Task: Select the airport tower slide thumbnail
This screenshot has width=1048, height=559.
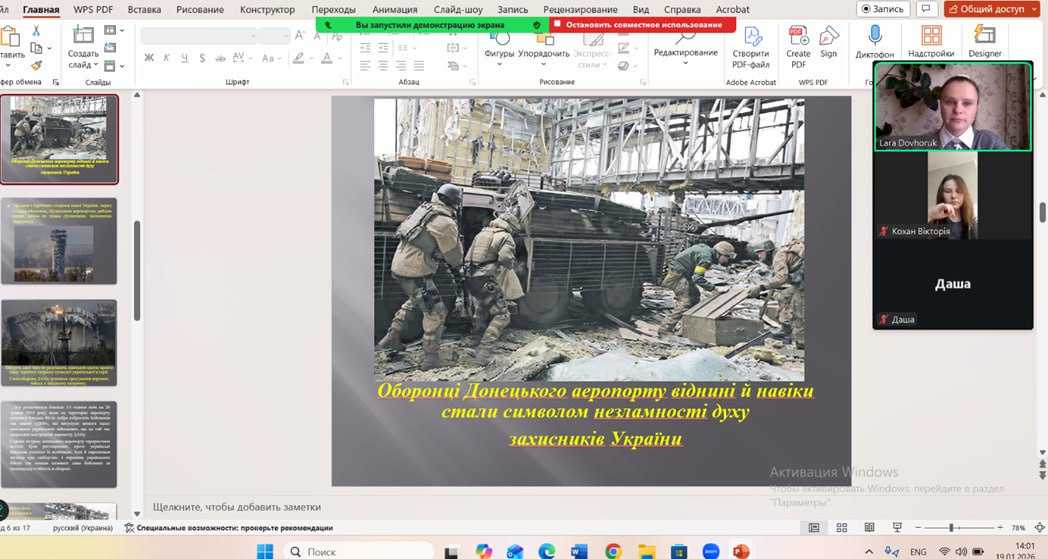Action: tap(59, 240)
